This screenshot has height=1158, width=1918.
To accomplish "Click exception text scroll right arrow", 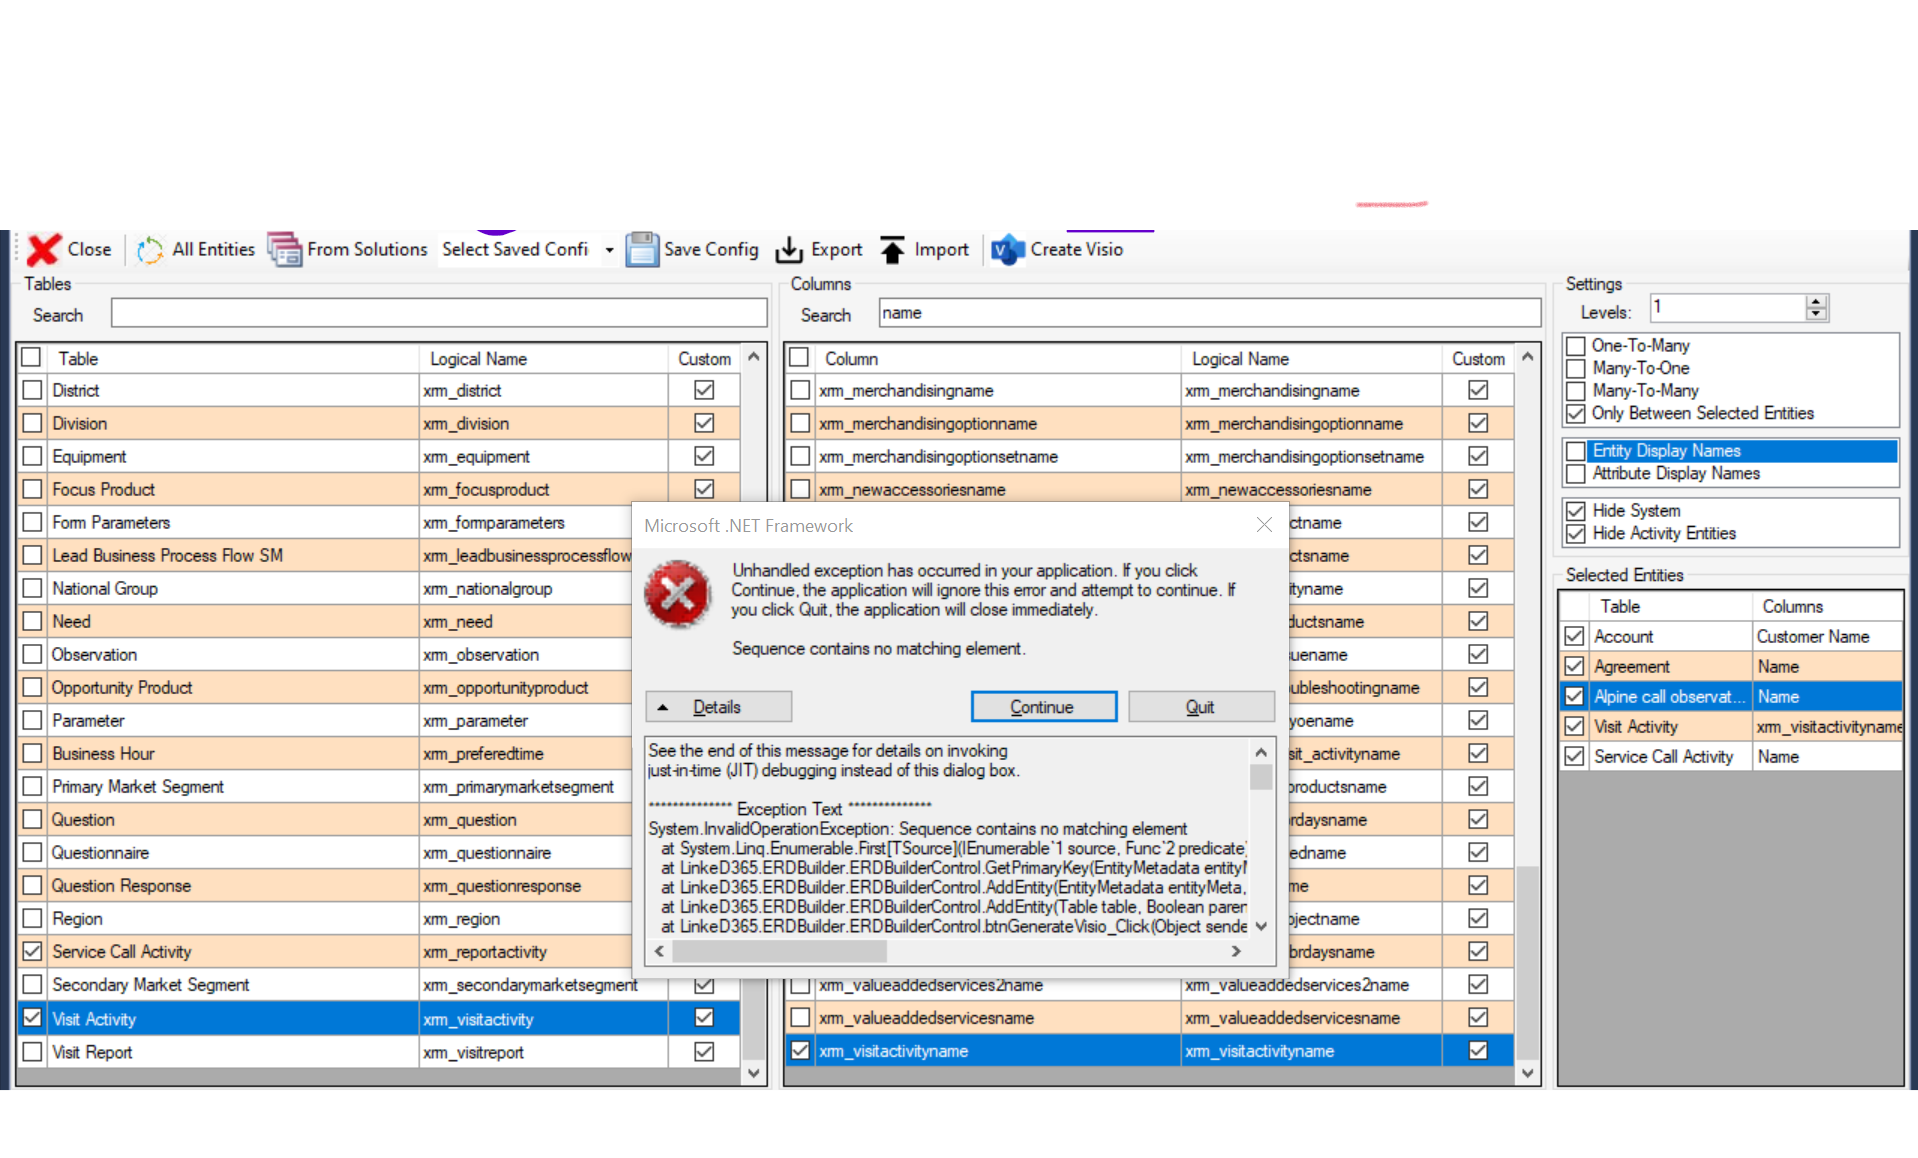I will pyautogui.click(x=1236, y=951).
